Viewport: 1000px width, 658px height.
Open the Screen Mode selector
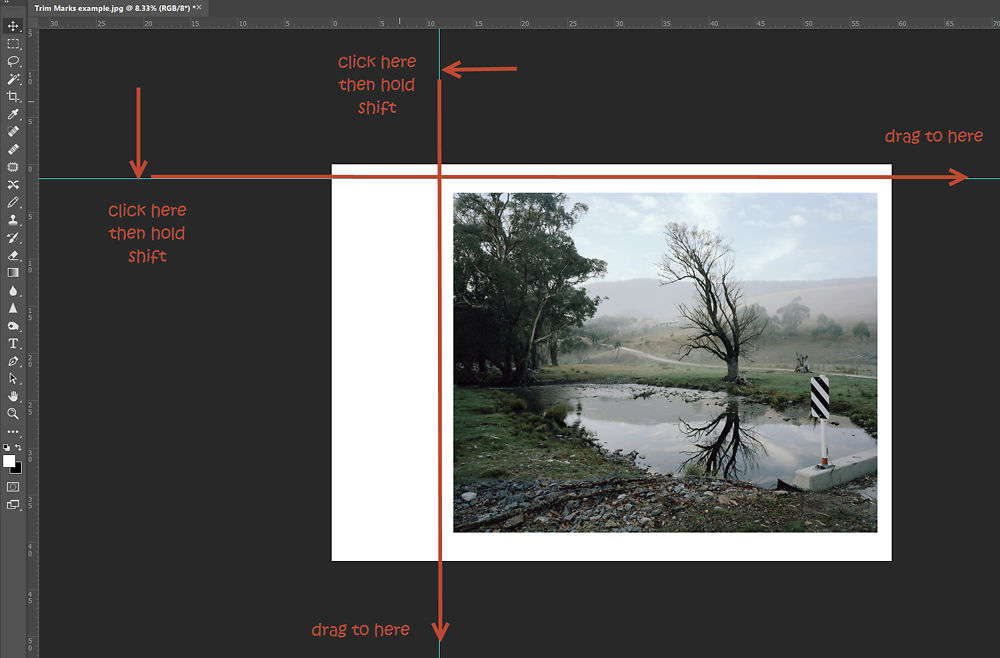tap(13, 505)
